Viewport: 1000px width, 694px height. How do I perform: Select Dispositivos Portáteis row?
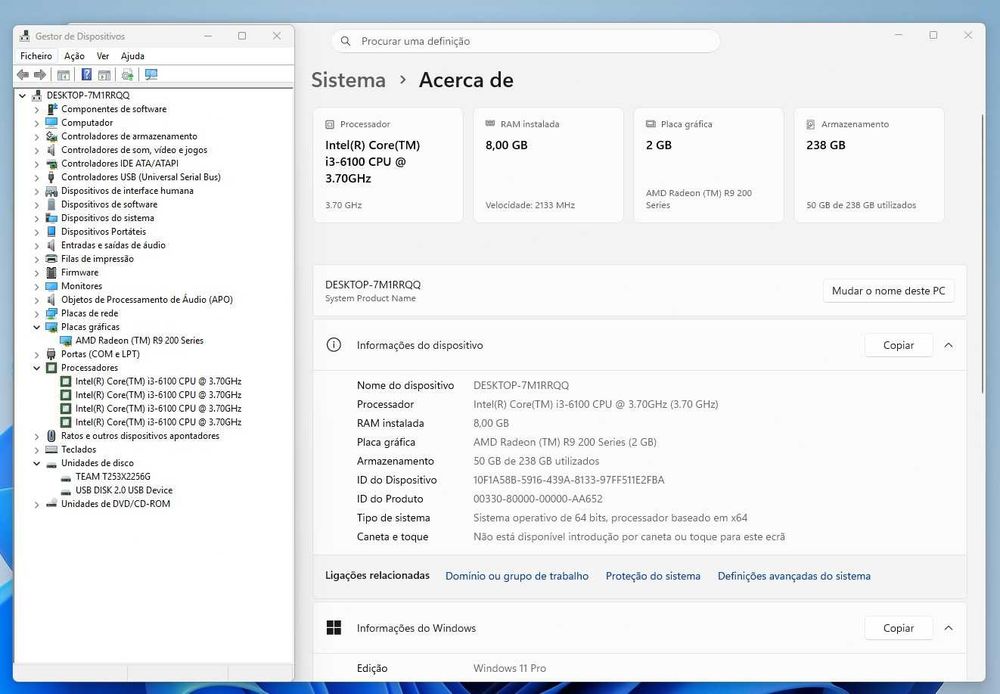[103, 232]
